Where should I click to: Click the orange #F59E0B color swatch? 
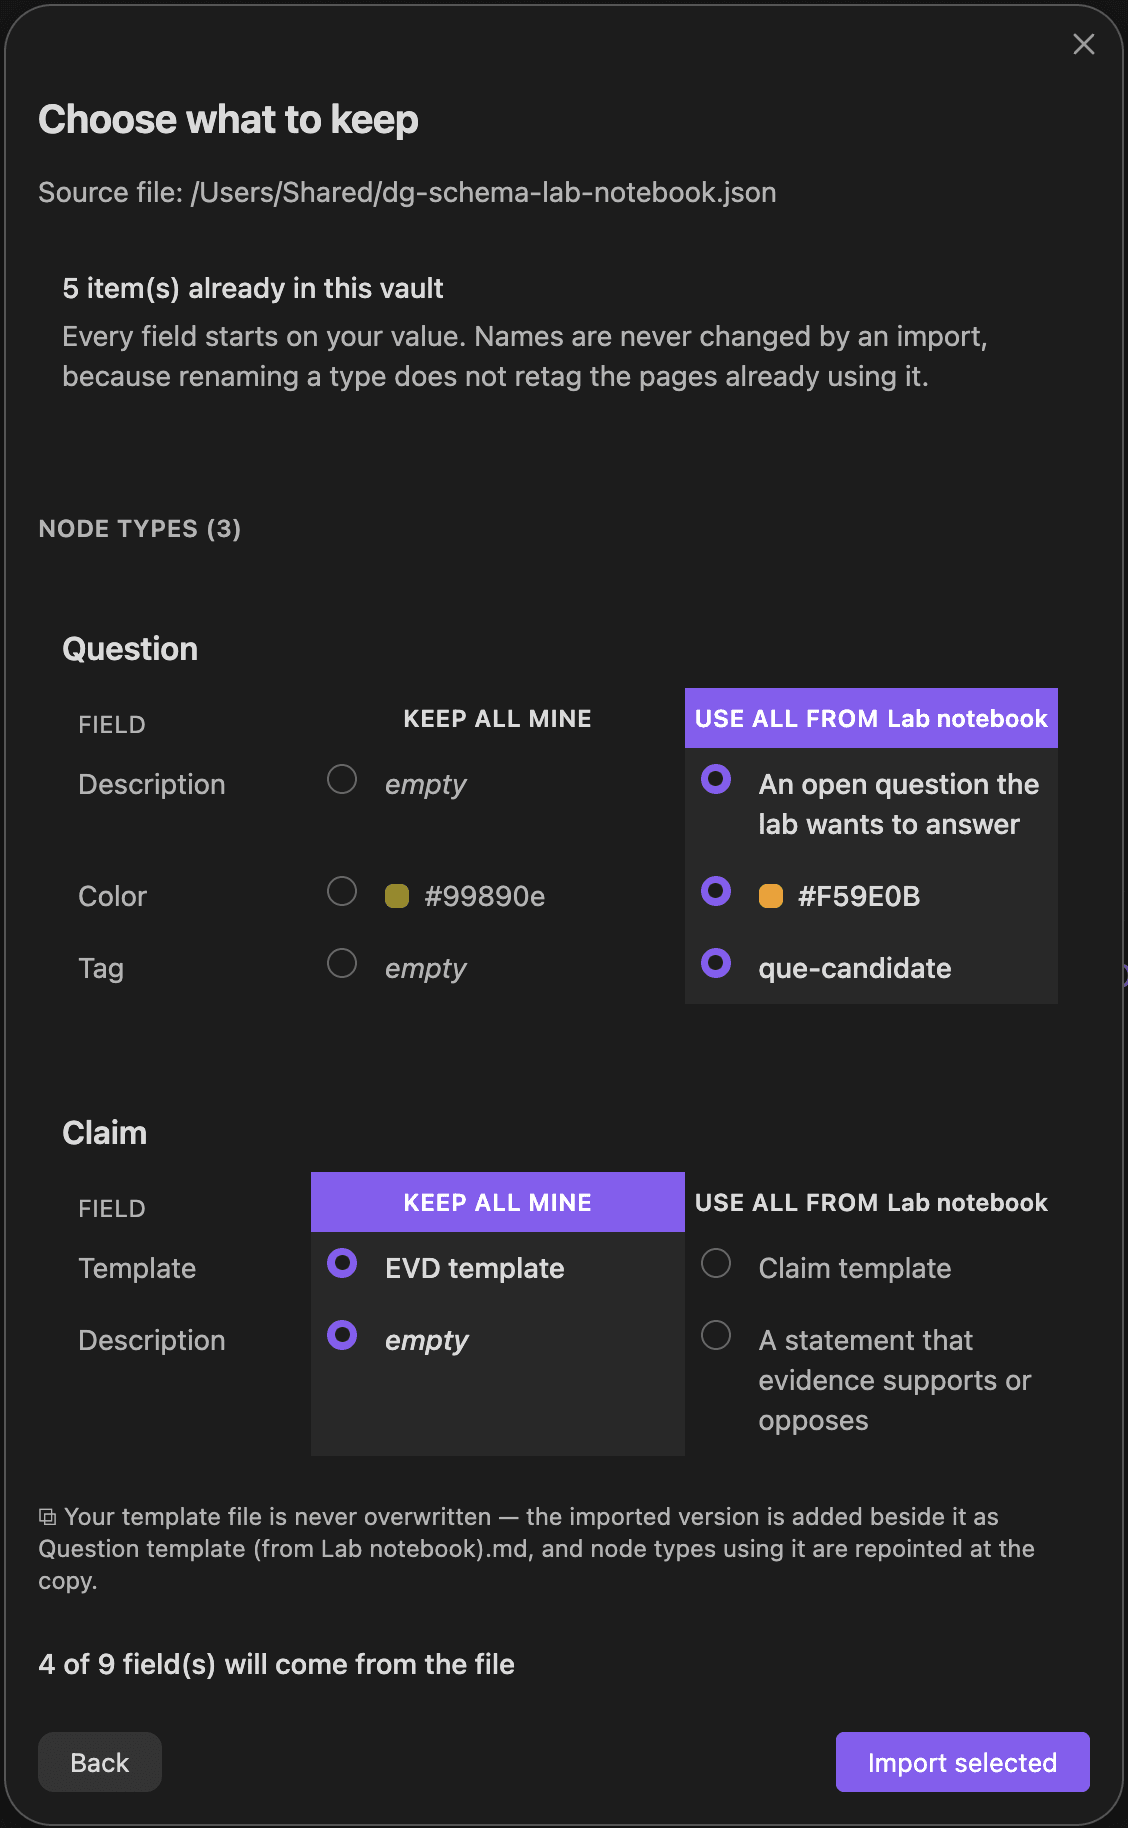click(771, 896)
